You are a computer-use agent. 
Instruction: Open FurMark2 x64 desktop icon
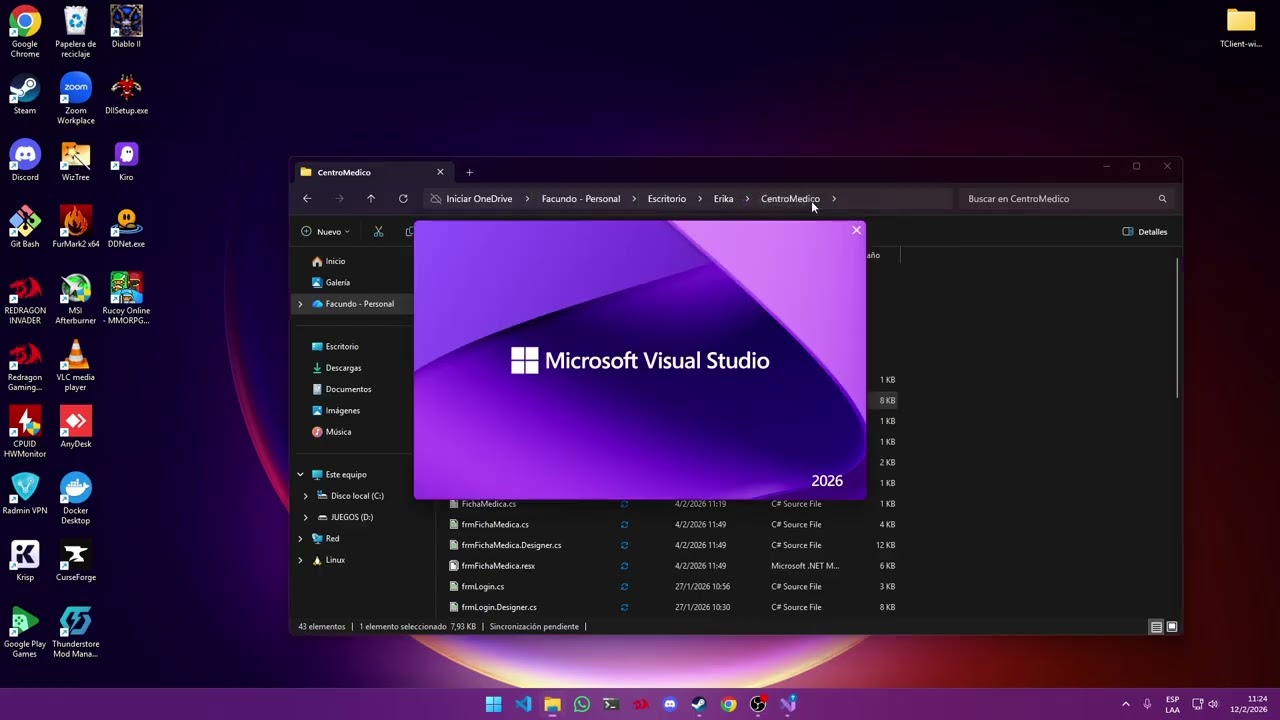(75, 227)
